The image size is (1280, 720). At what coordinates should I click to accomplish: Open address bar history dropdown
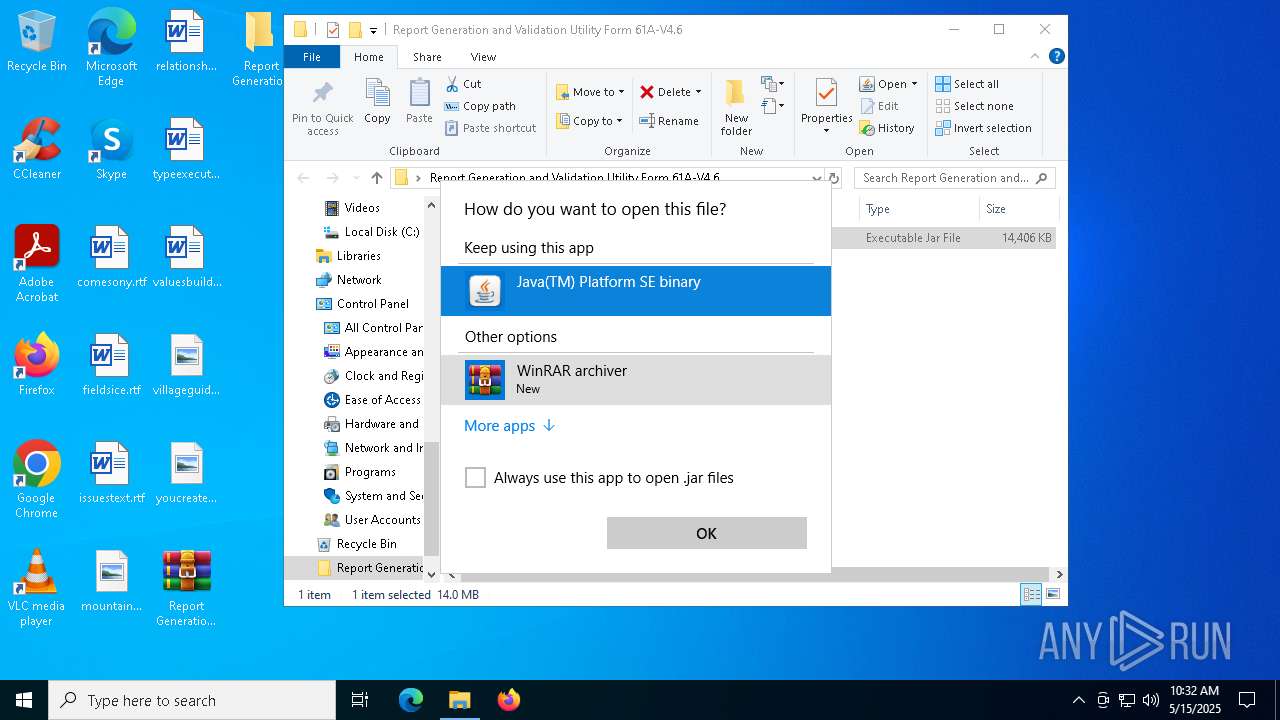click(x=816, y=178)
